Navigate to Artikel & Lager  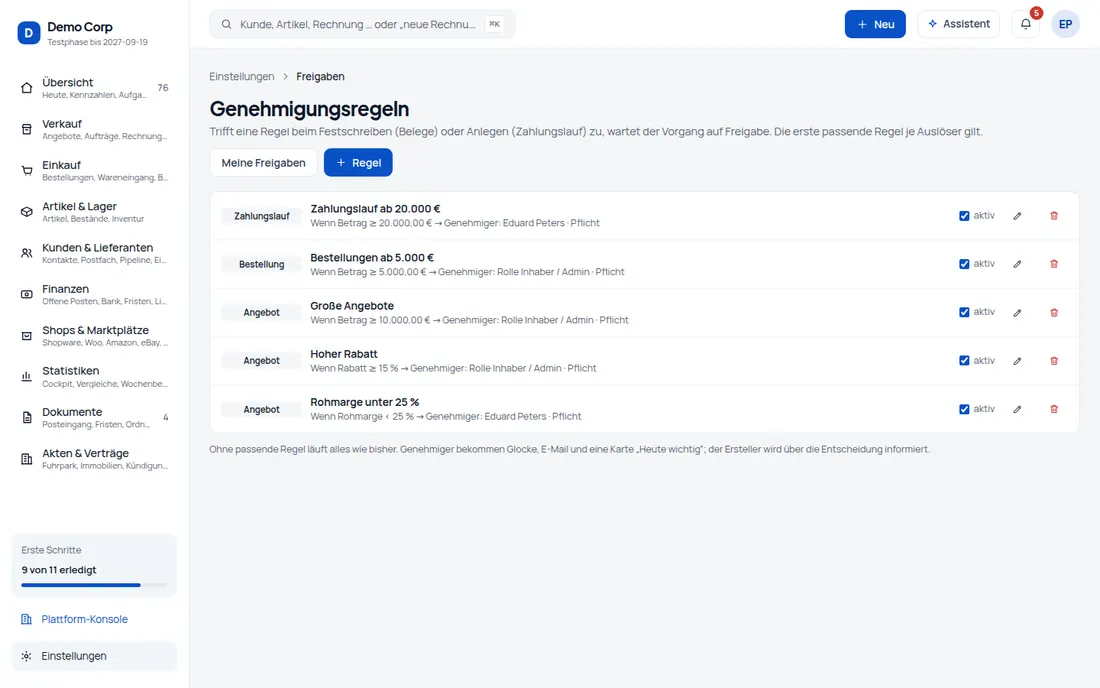coord(94,212)
